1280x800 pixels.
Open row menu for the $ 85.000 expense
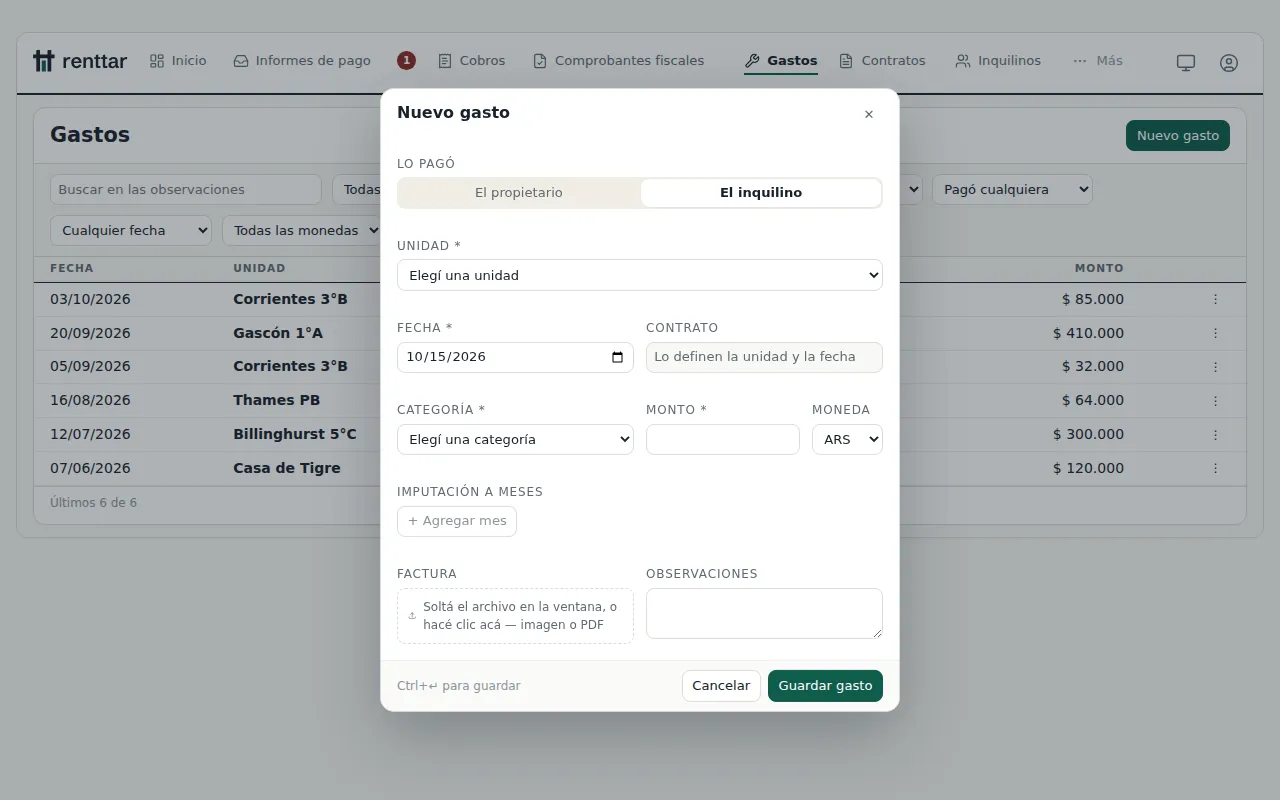tap(1216, 299)
